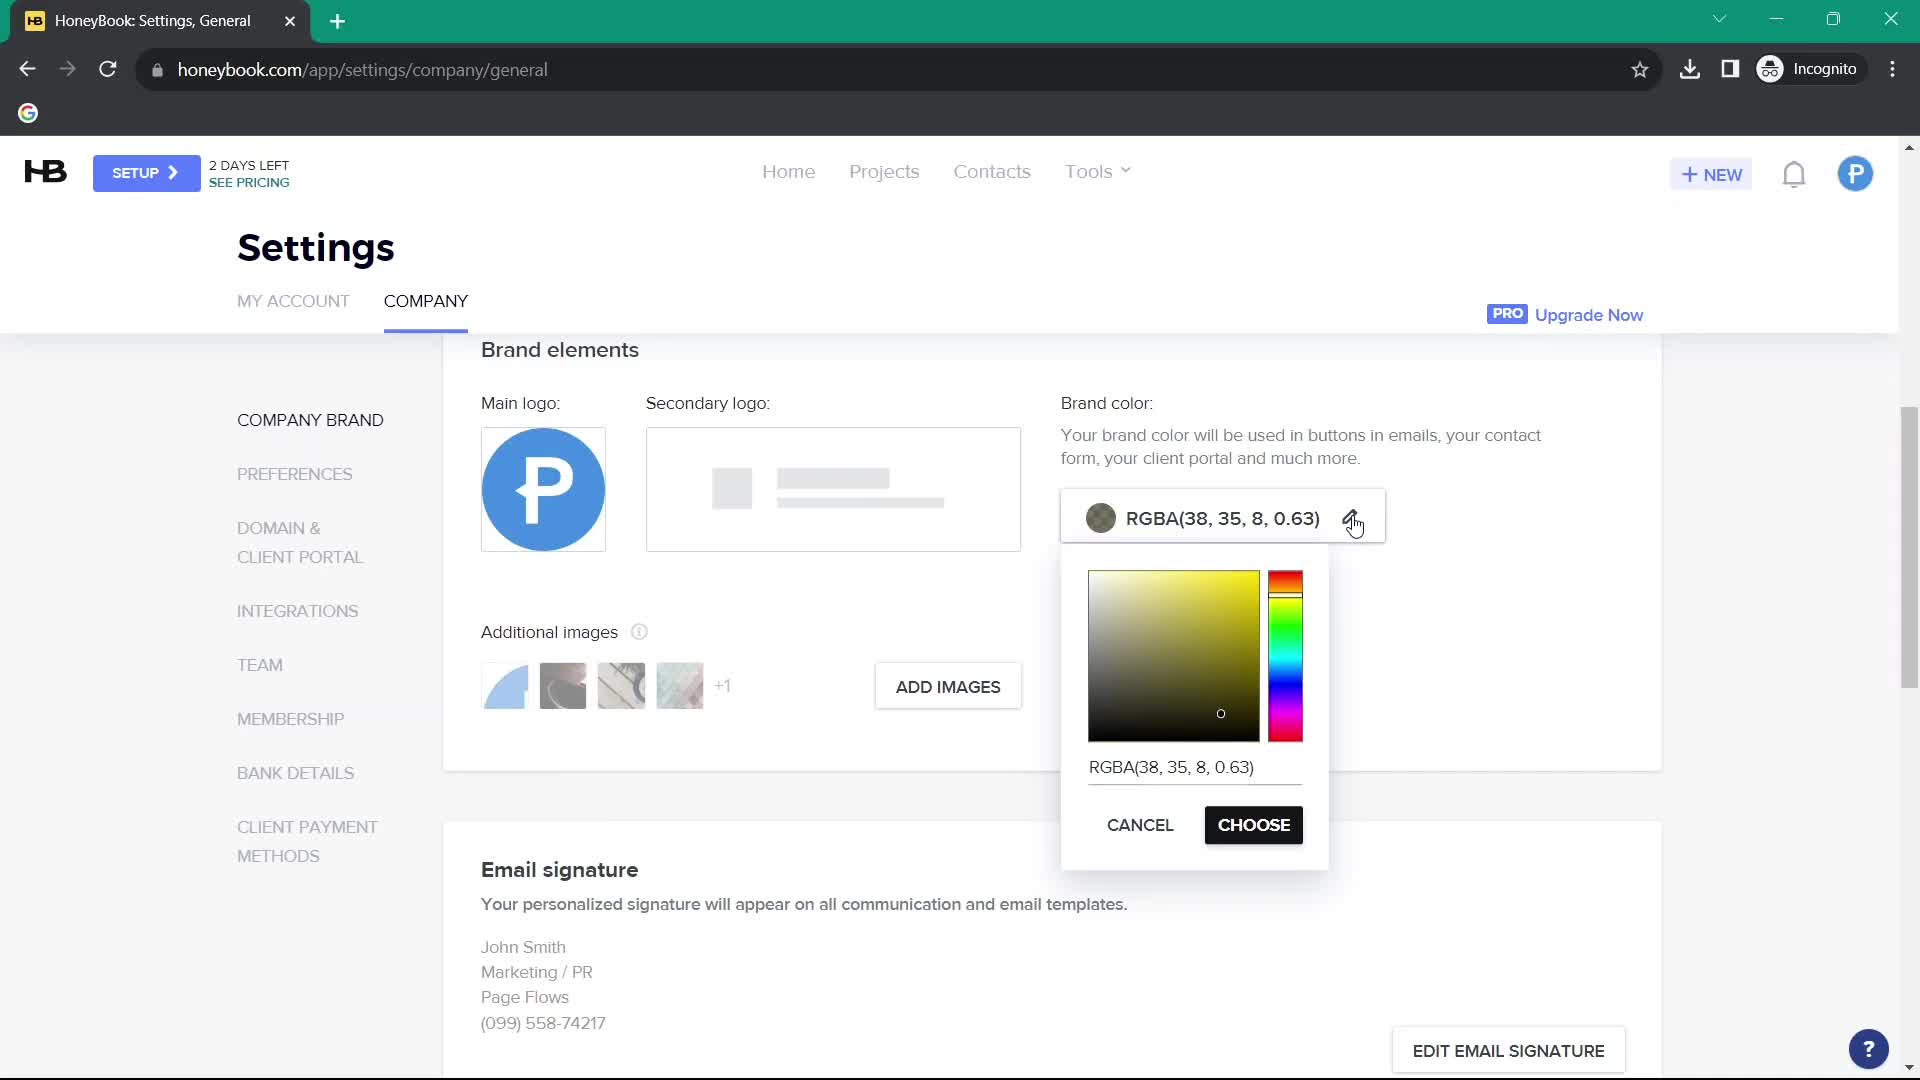1920x1080 pixels.
Task: Open the browser downloads icon
Action: click(1690, 69)
